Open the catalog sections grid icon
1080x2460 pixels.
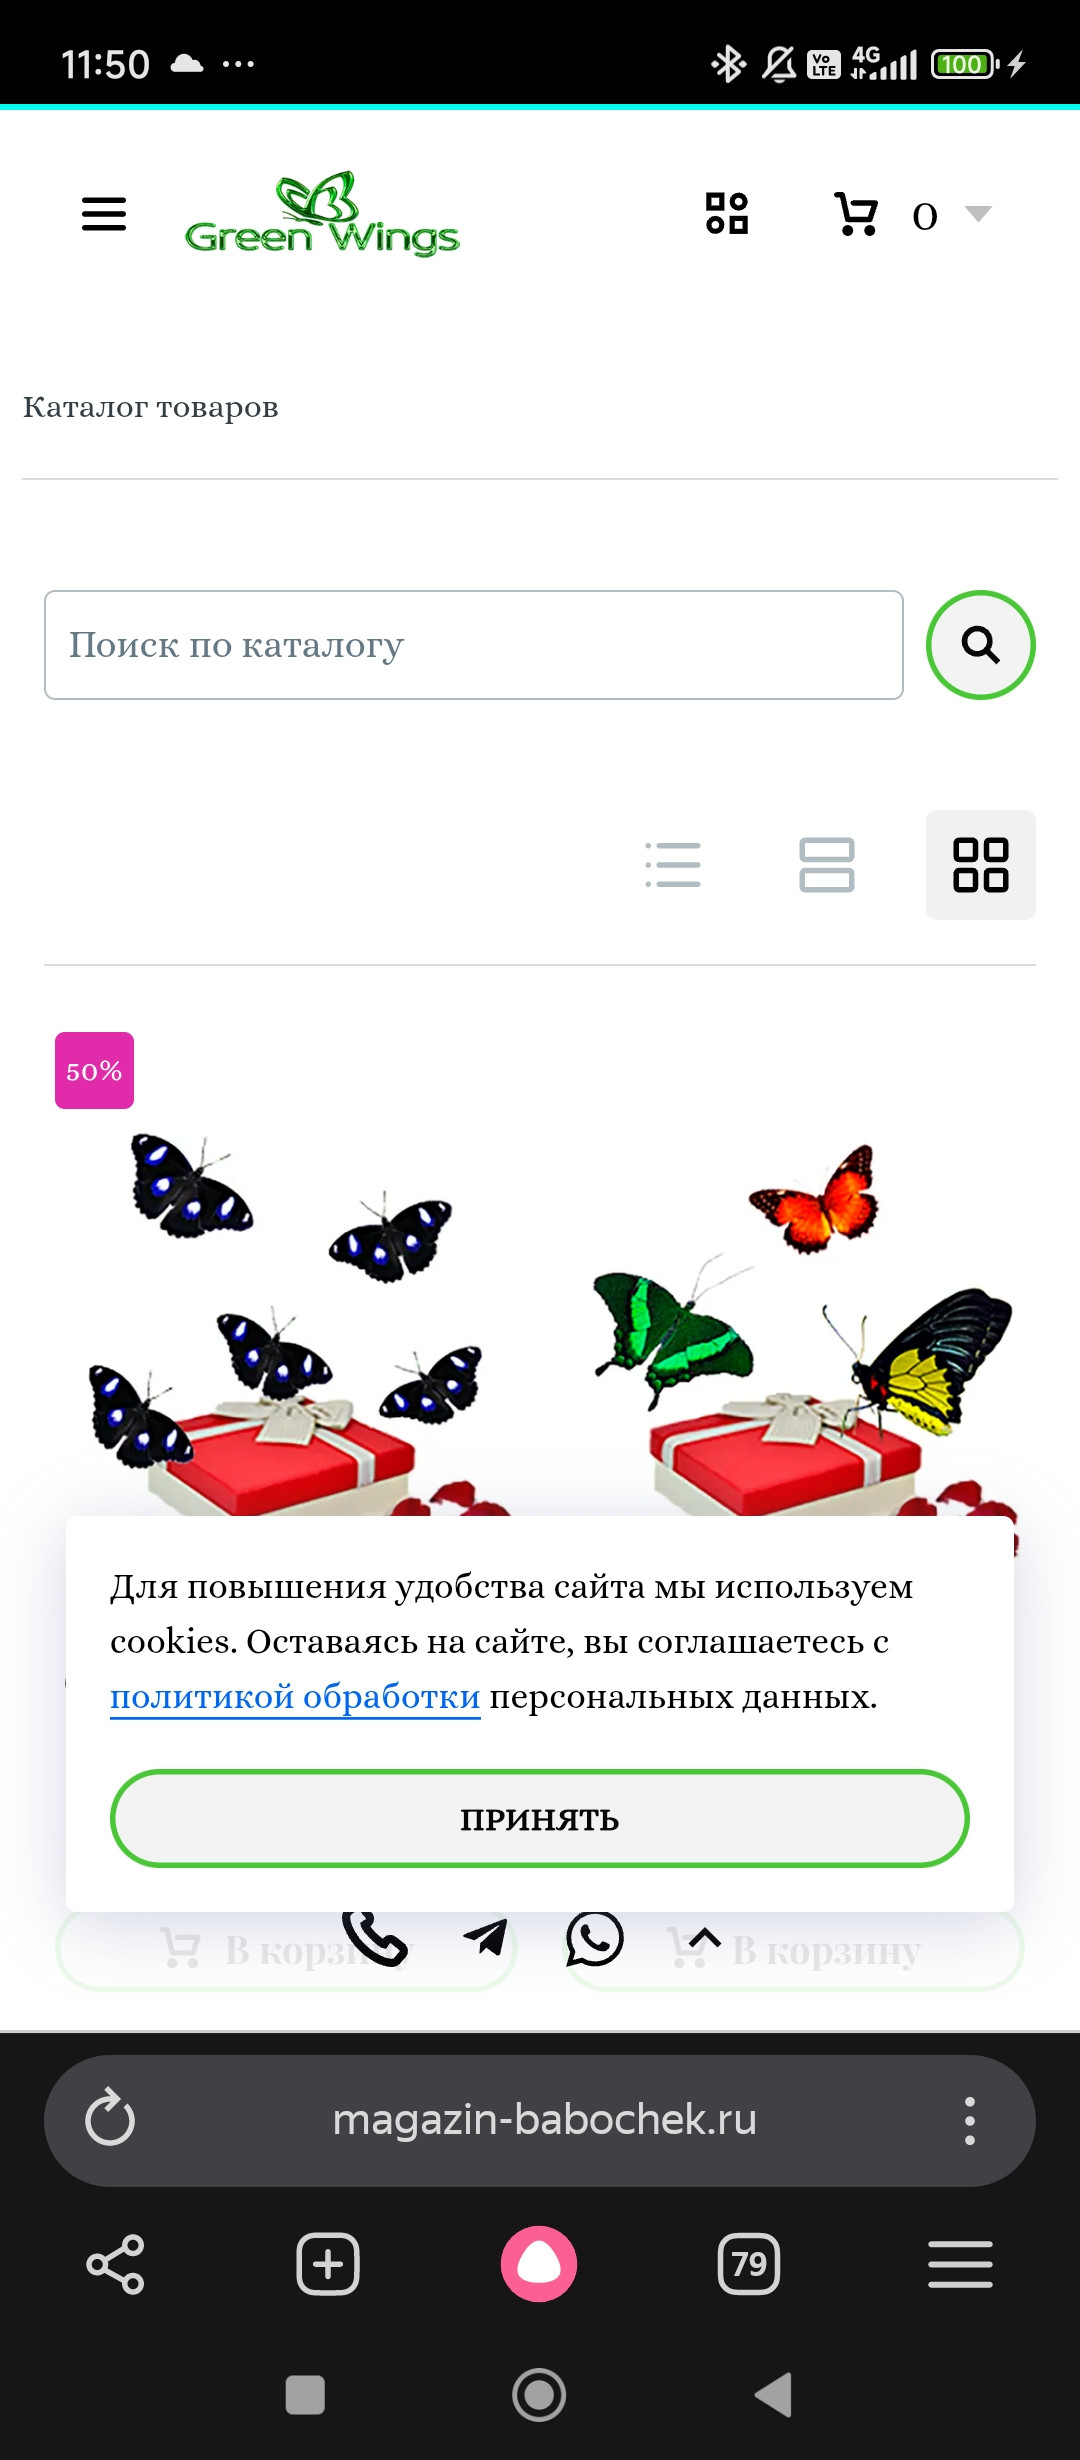pyautogui.click(x=727, y=213)
